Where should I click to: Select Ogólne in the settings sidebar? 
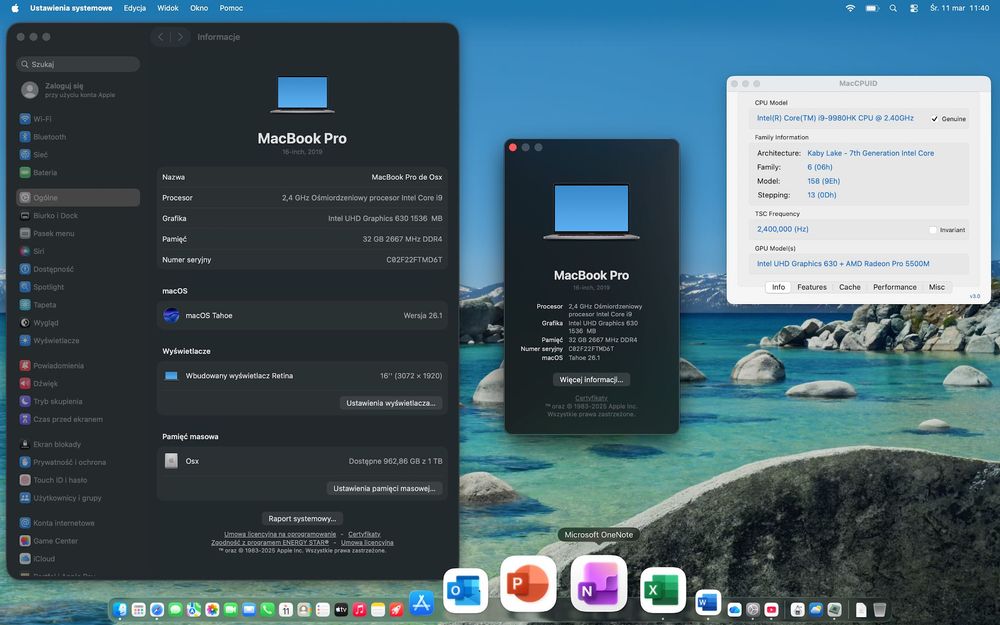pyautogui.click(x=78, y=198)
